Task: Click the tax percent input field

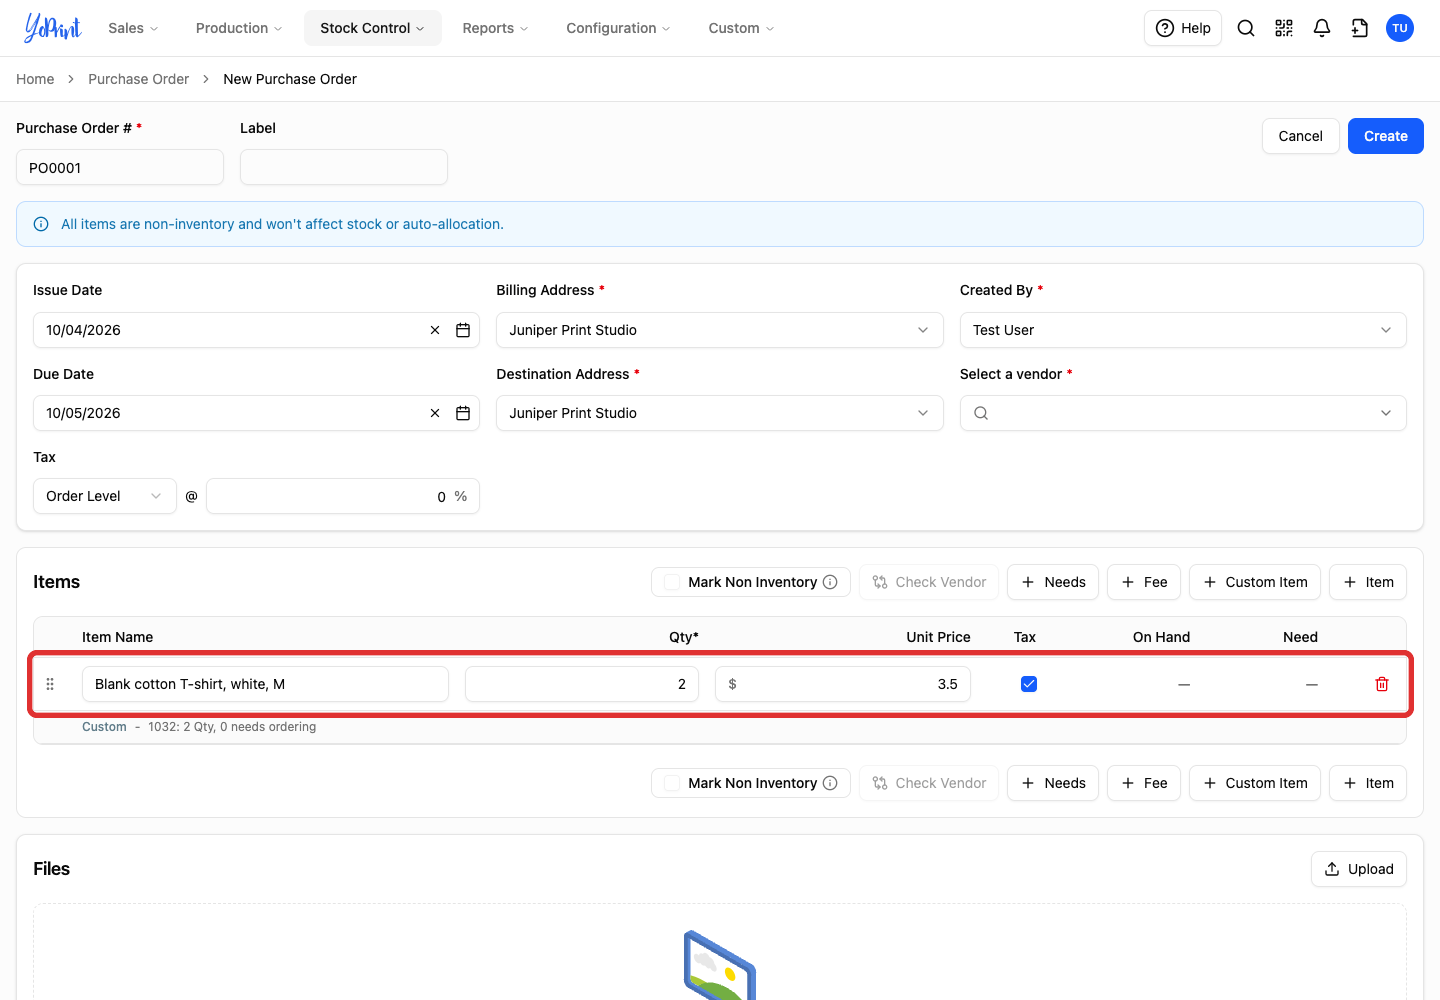Action: [x=343, y=496]
